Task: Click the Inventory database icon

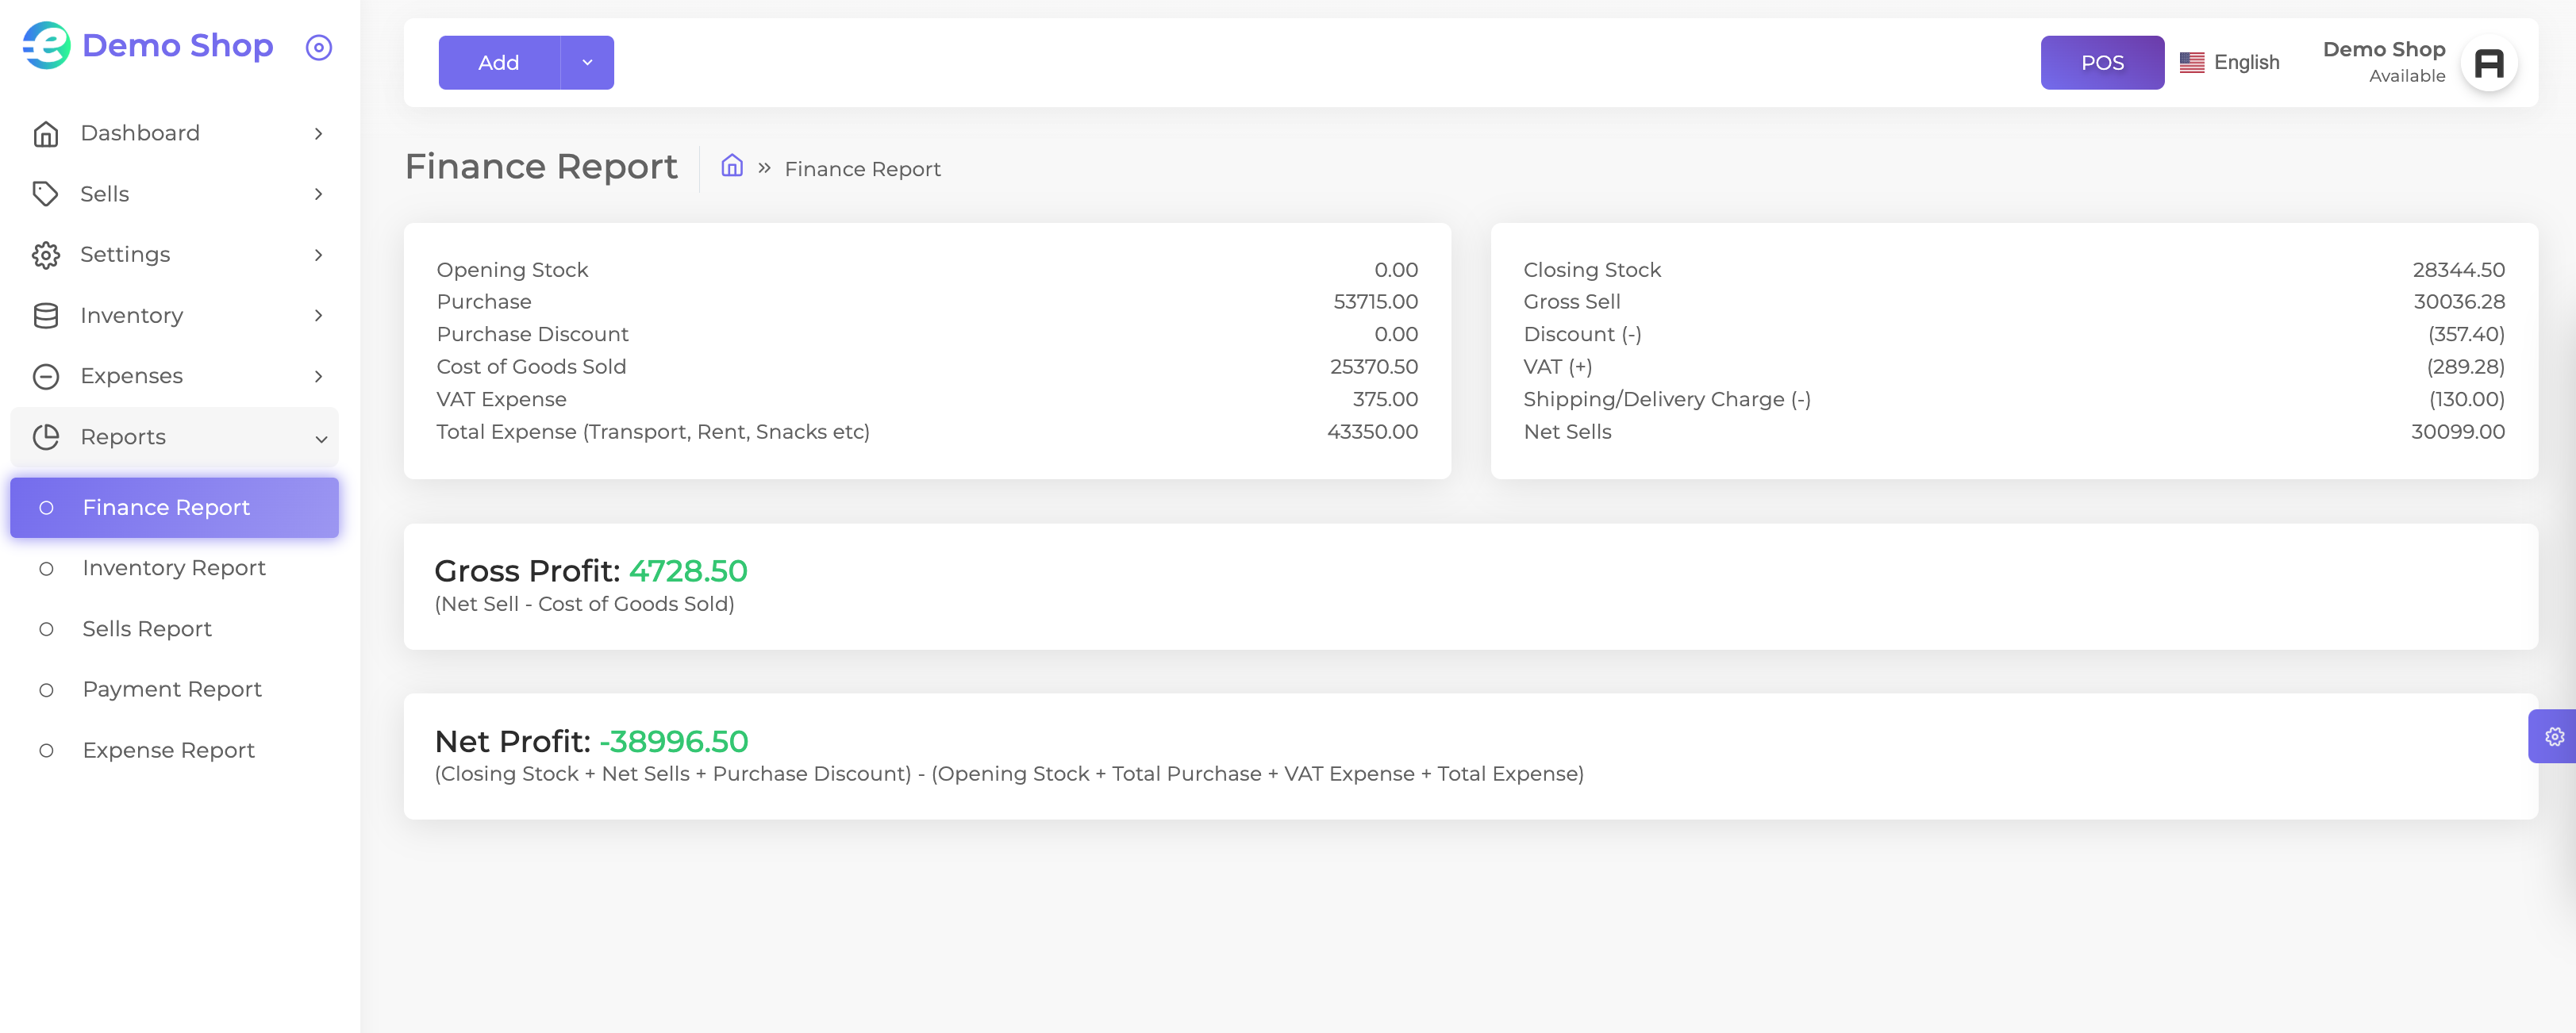Action: pos(46,316)
